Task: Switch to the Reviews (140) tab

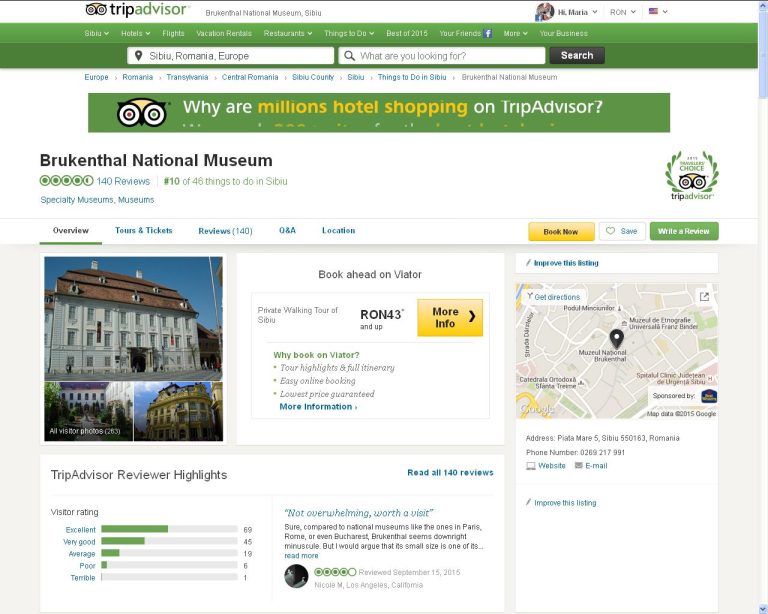Action: [x=225, y=231]
